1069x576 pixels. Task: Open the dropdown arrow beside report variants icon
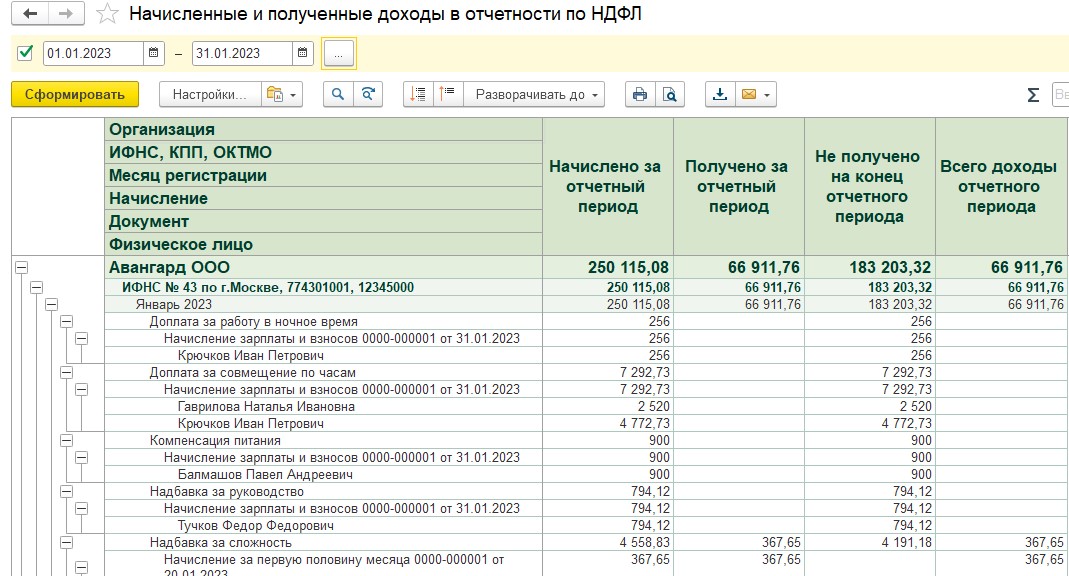click(293, 95)
